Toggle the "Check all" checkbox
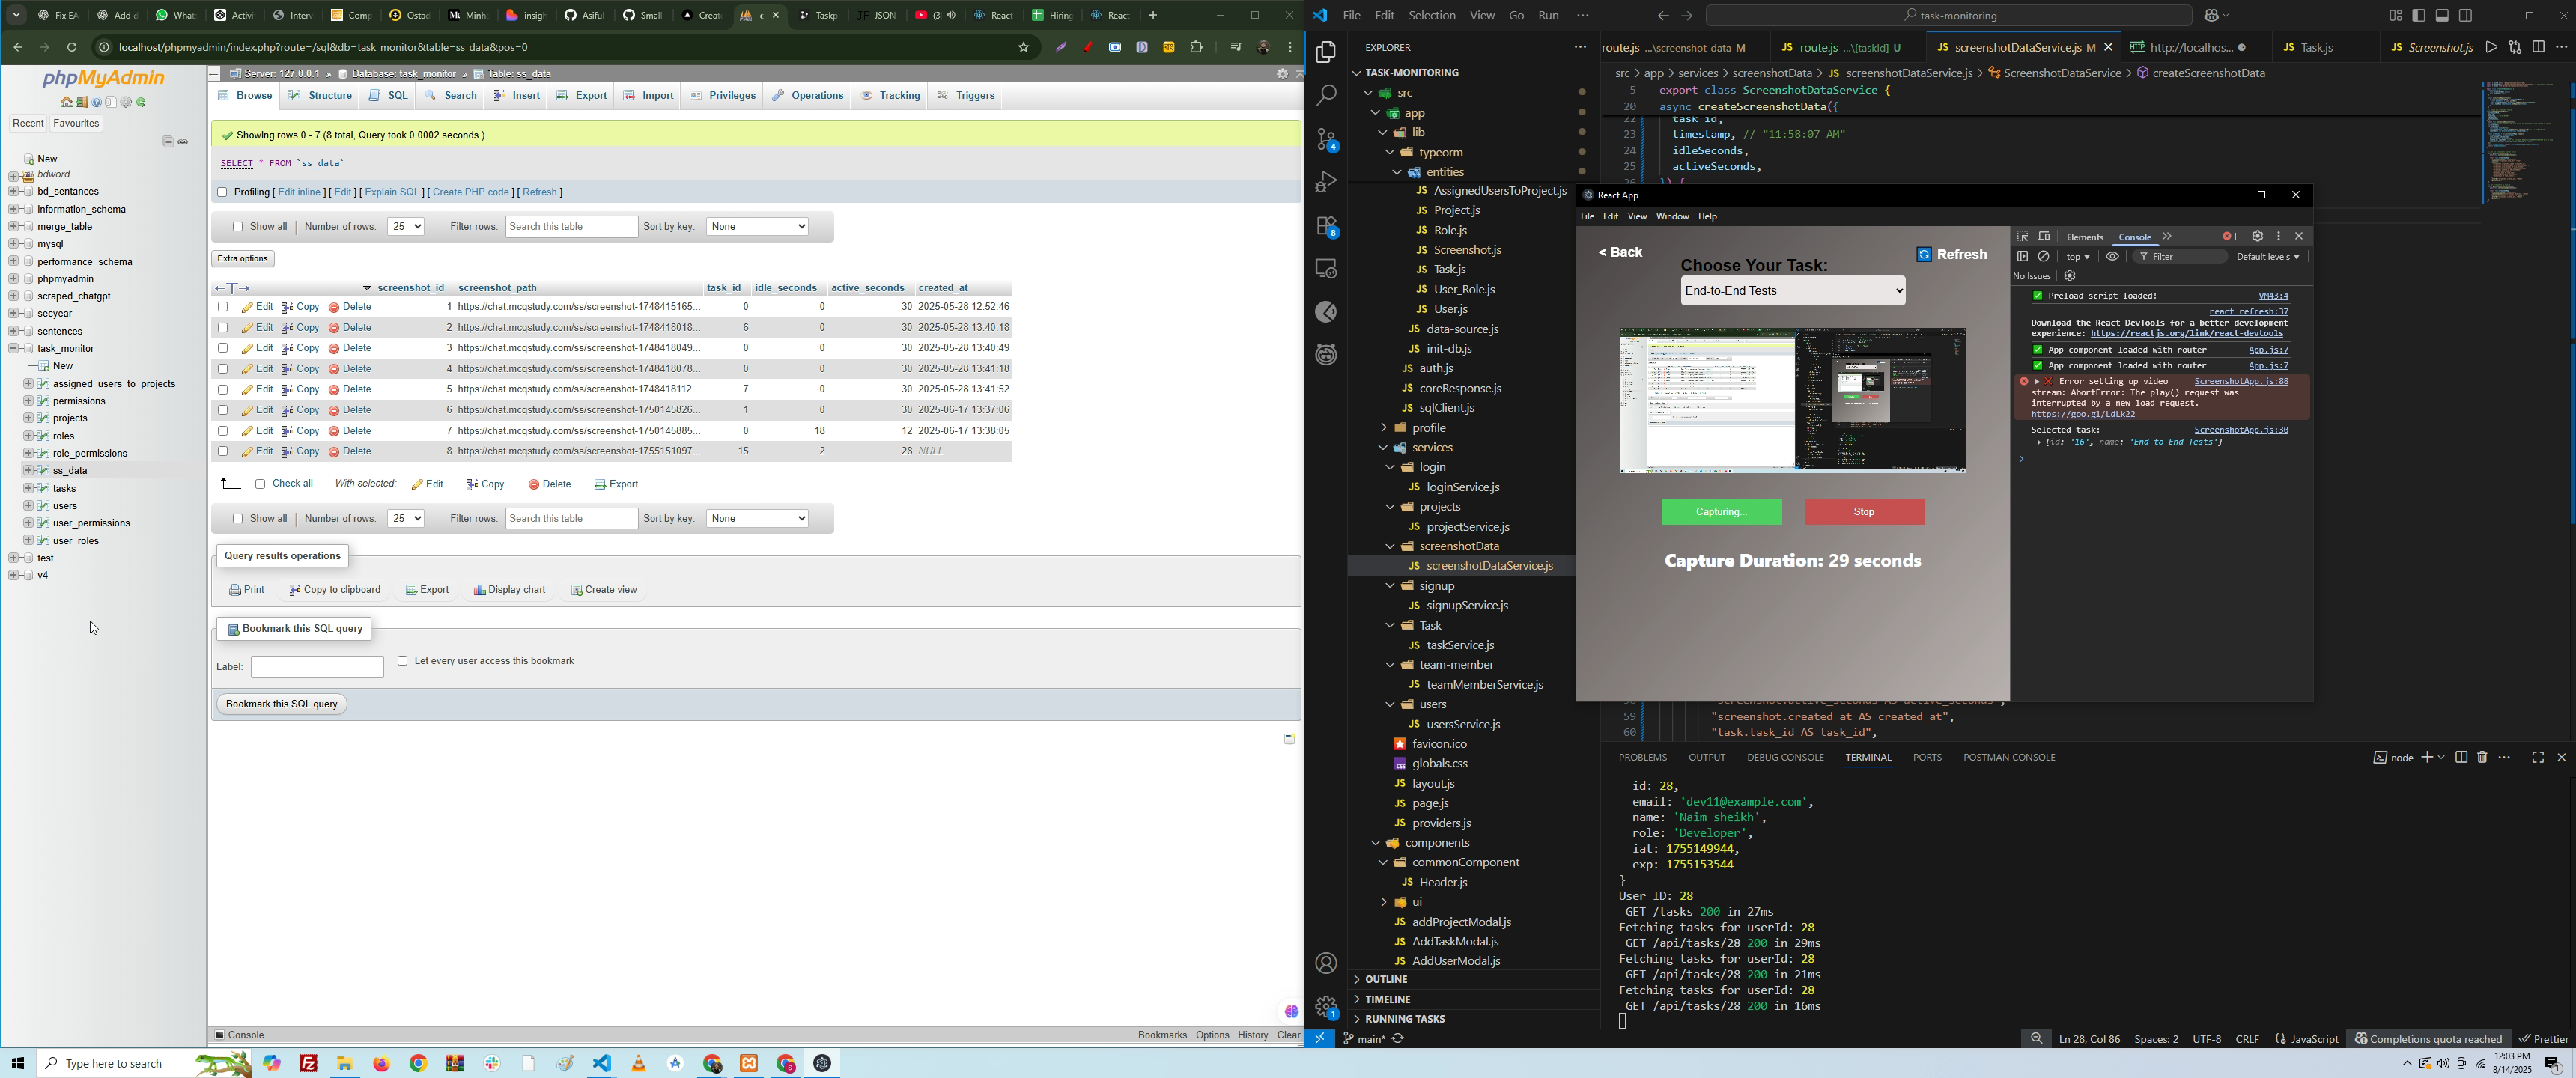Viewport: 2576px width, 1078px height. point(260,484)
